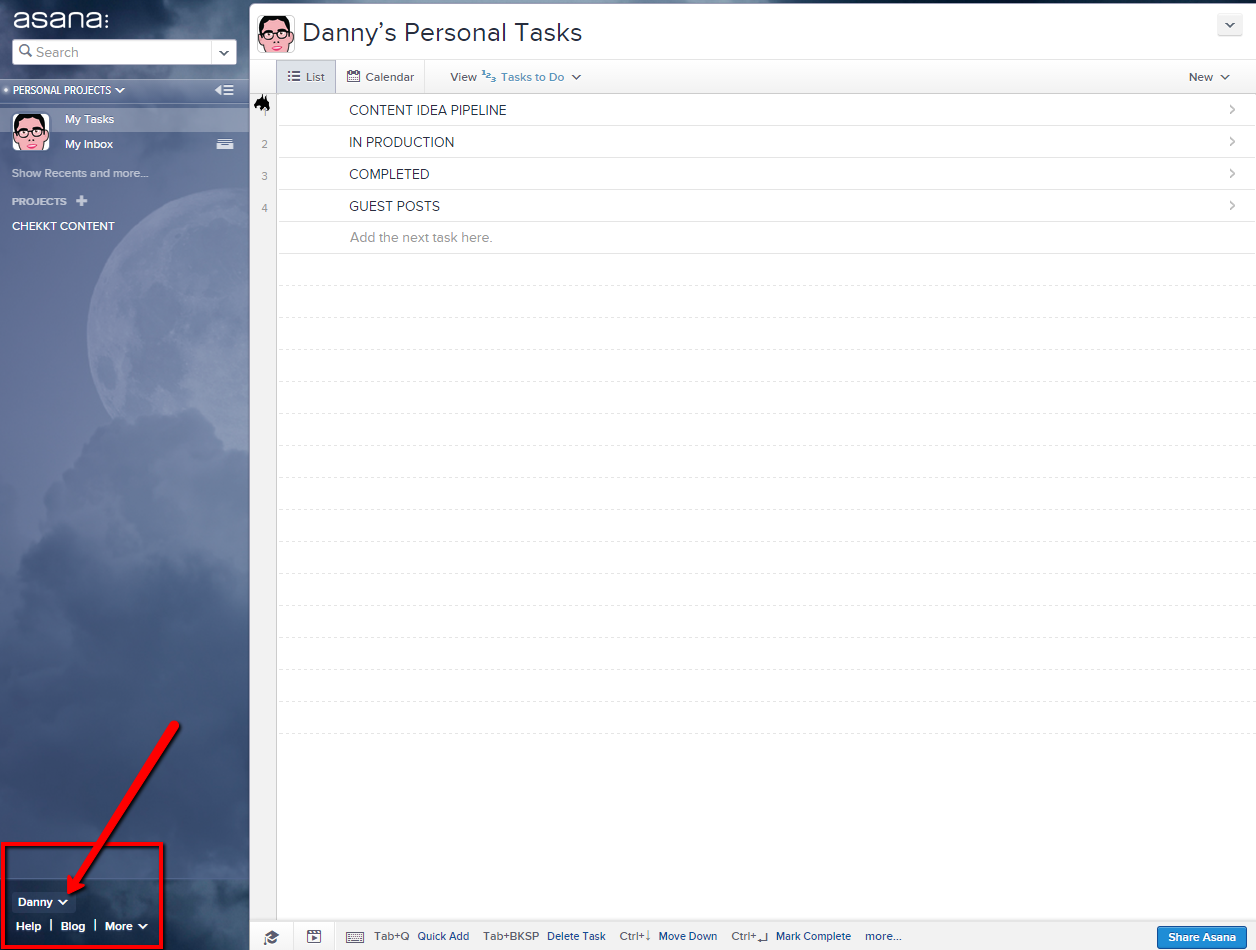Open the Danny account menu

[x=43, y=902]
